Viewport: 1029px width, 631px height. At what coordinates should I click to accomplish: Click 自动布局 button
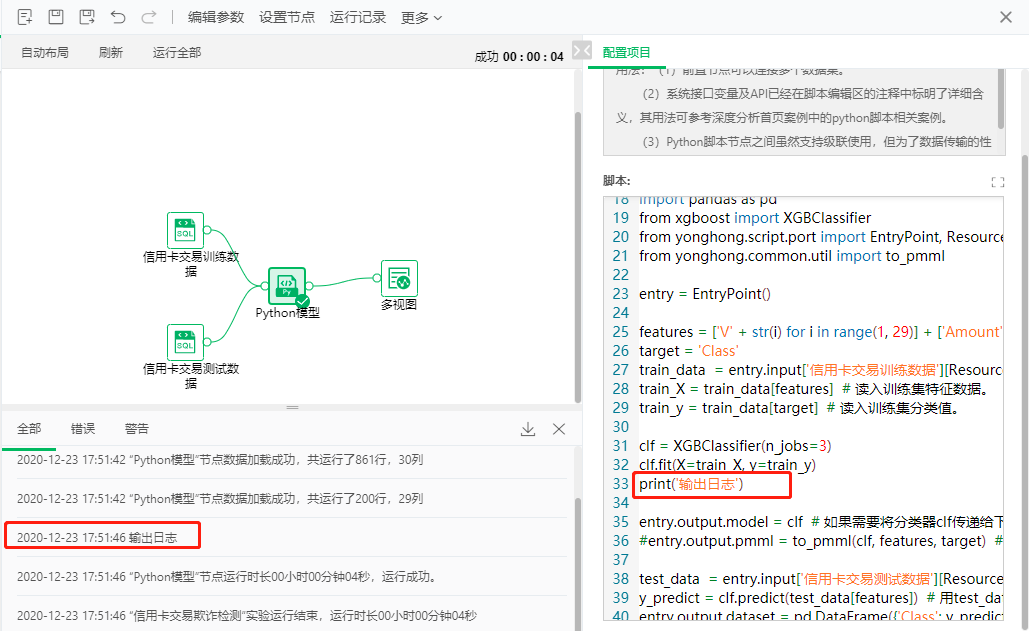(x=45, y=52)
